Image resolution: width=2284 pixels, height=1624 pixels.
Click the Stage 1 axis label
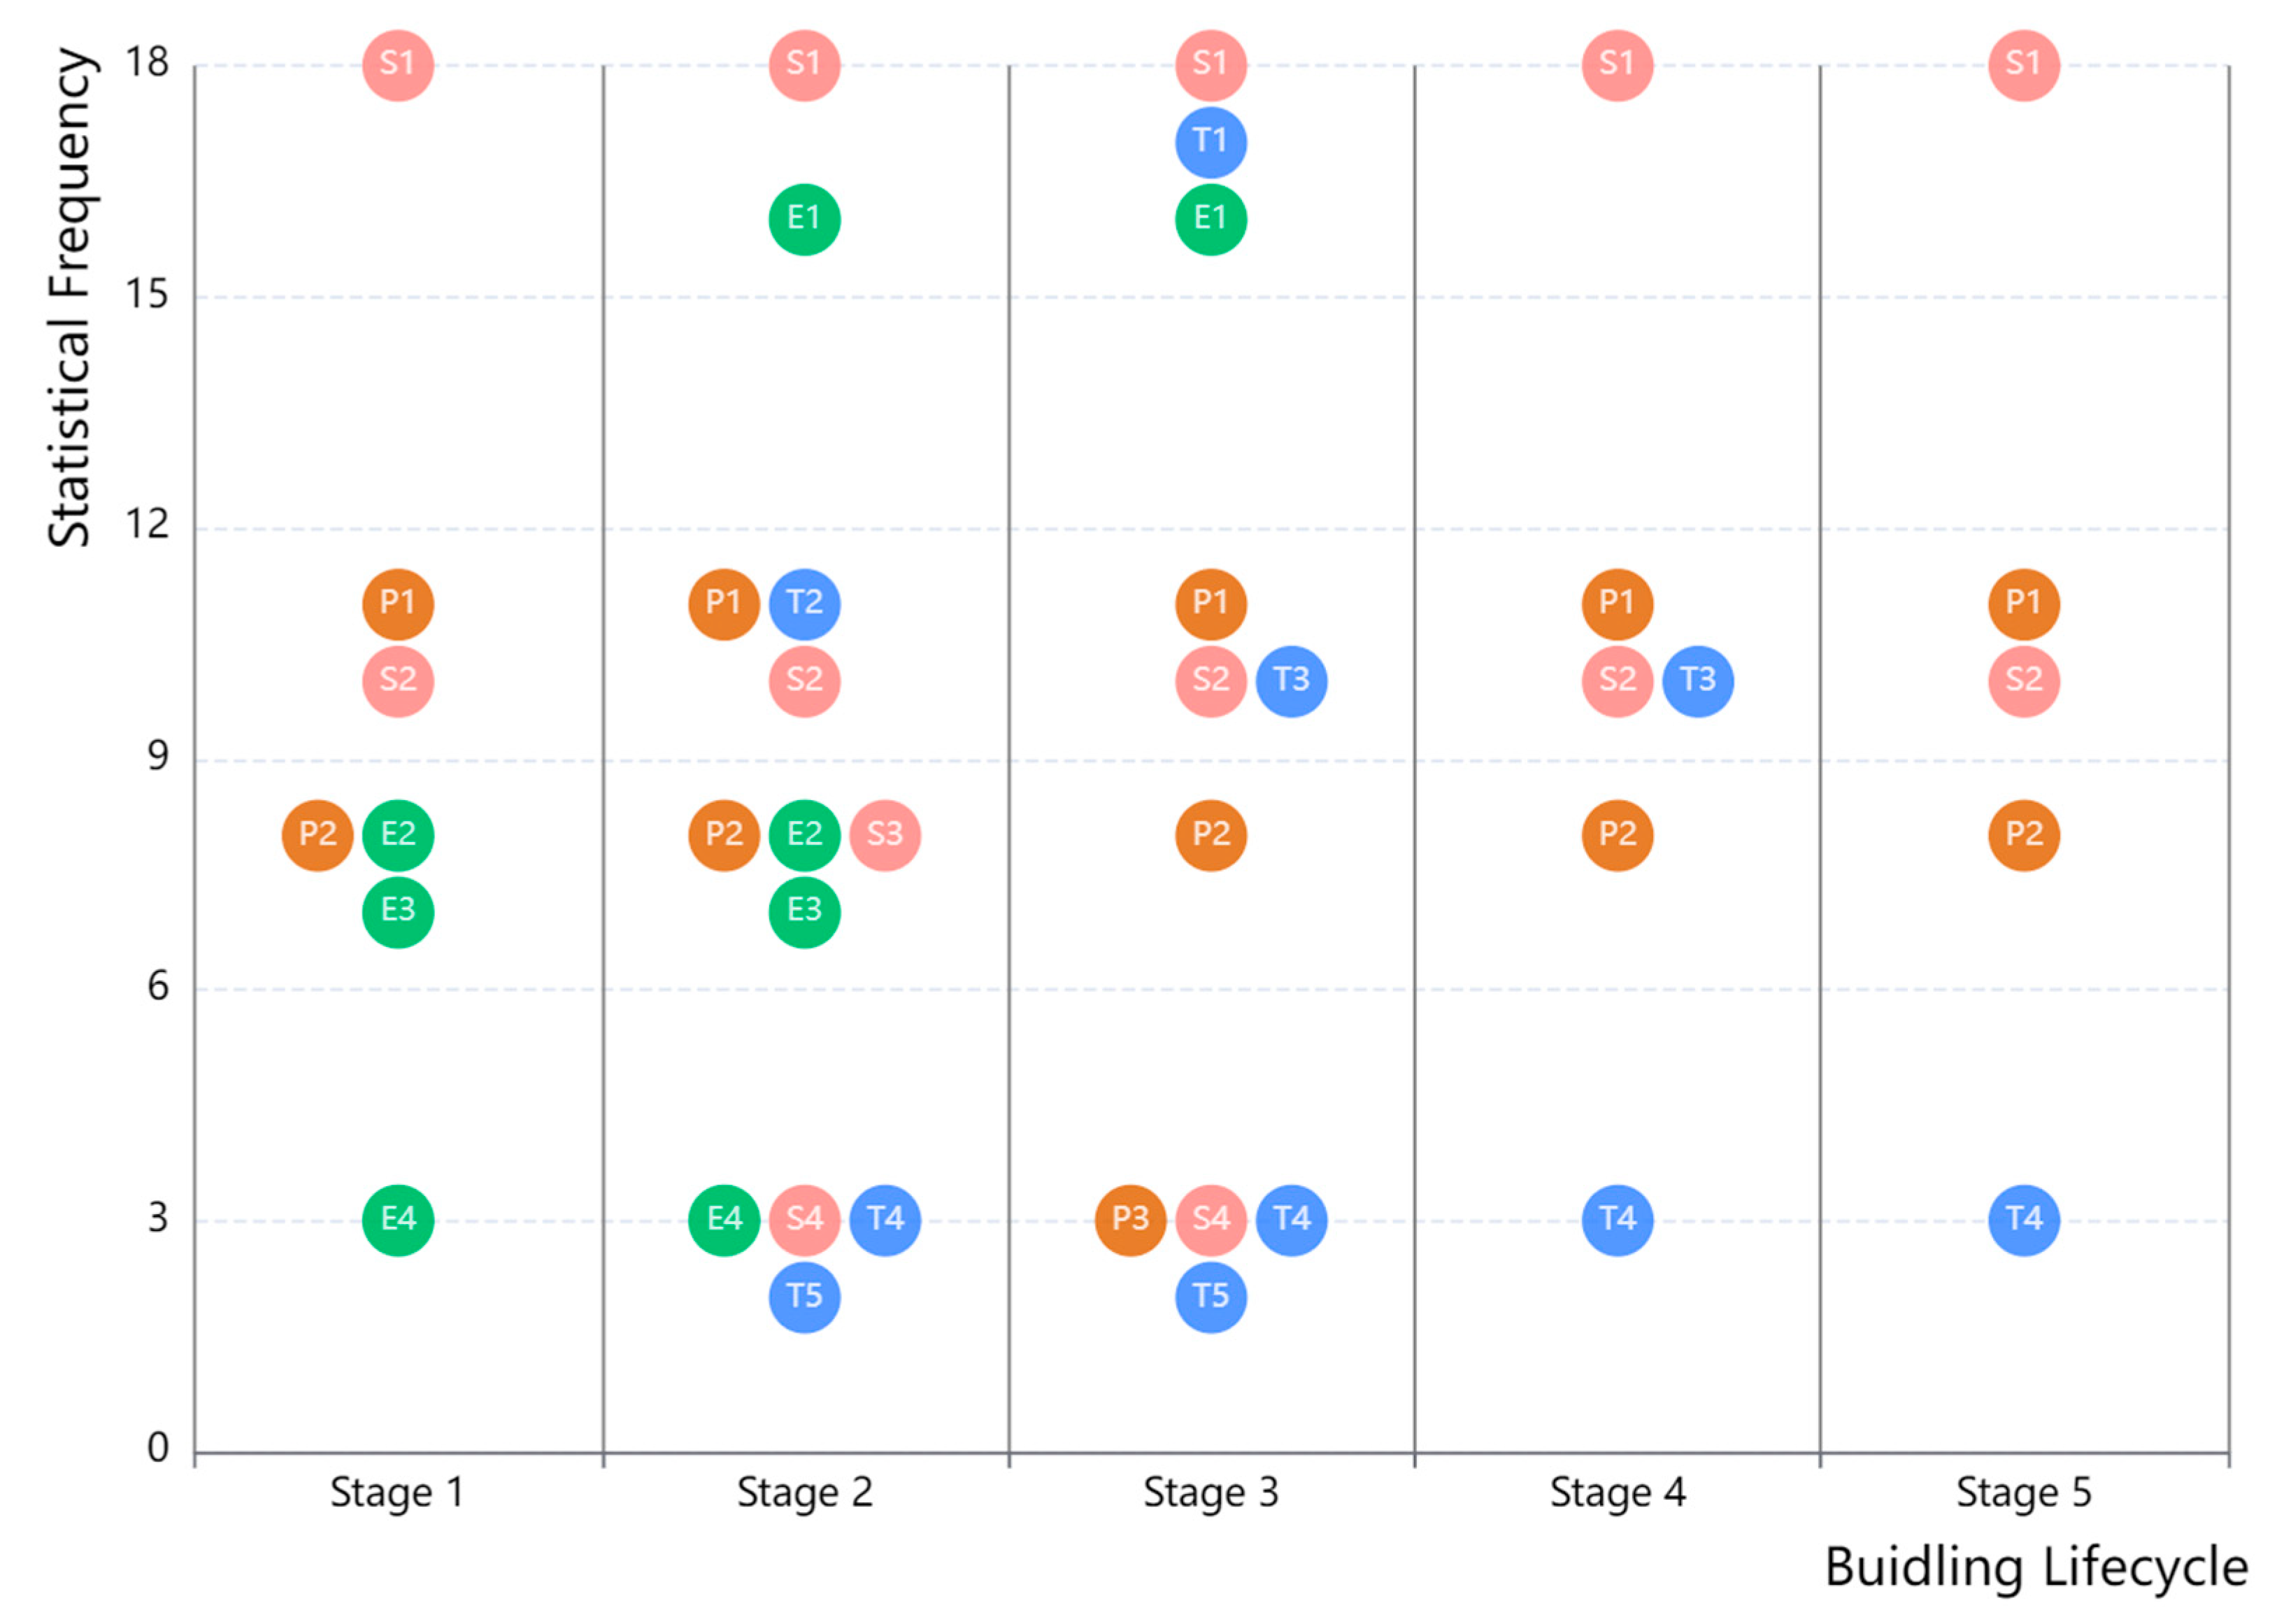[x=397, y=1493]
